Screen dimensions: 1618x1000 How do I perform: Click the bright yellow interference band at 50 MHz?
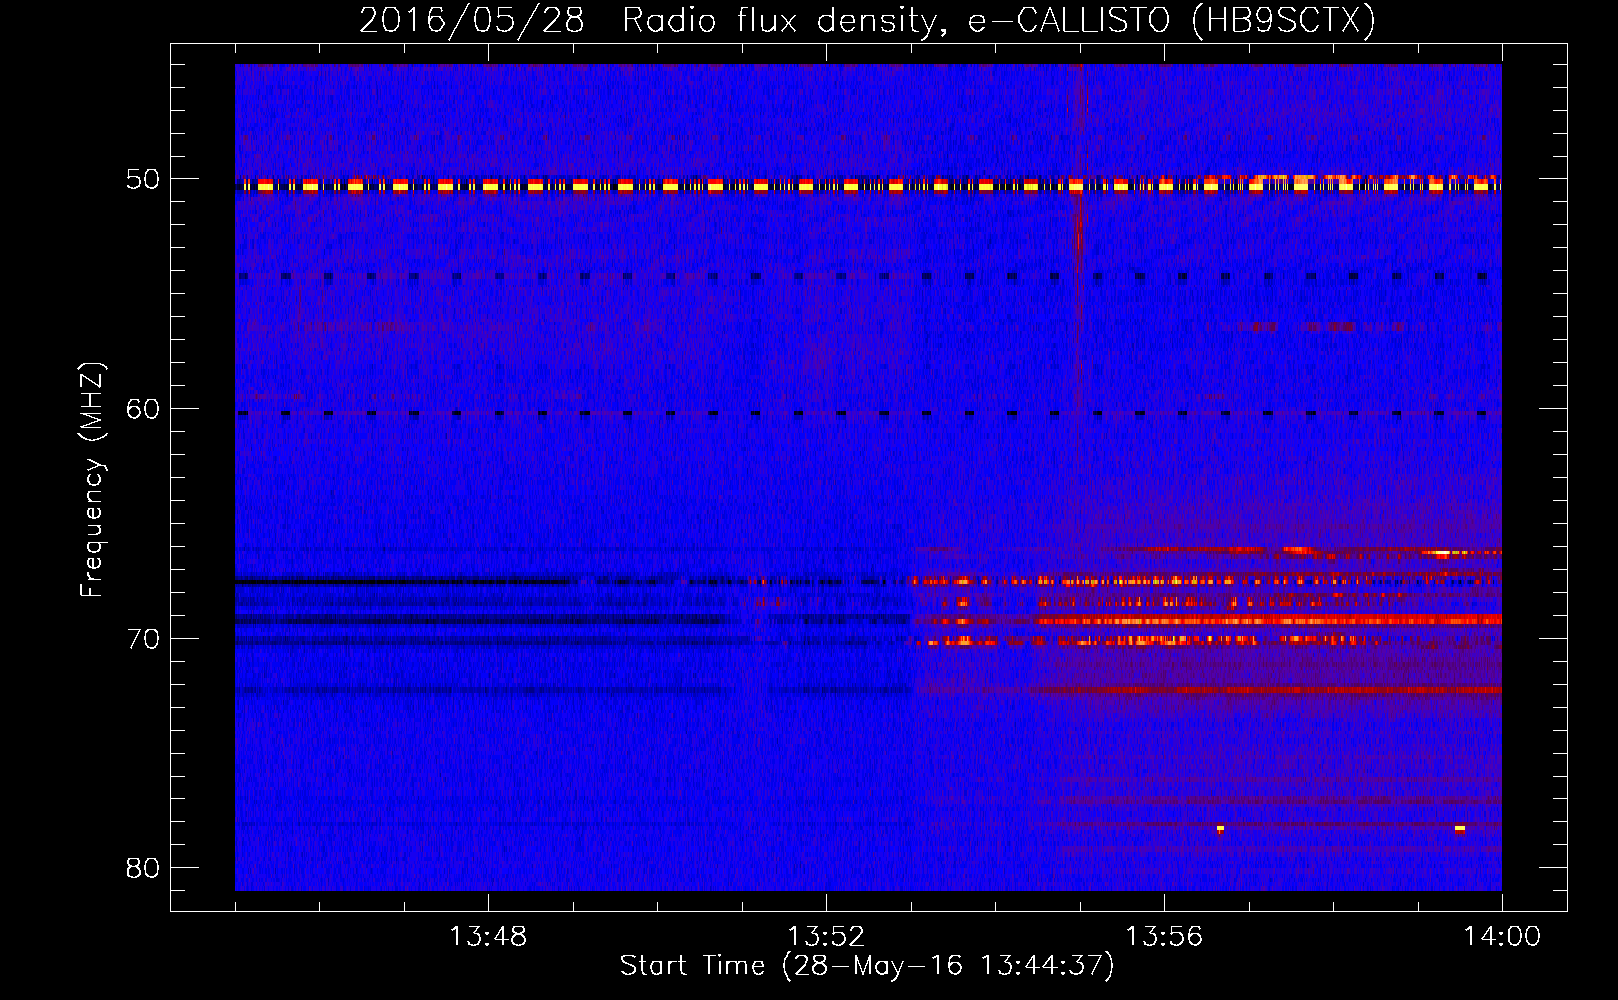pyautogui.click(x=868, y=185)
